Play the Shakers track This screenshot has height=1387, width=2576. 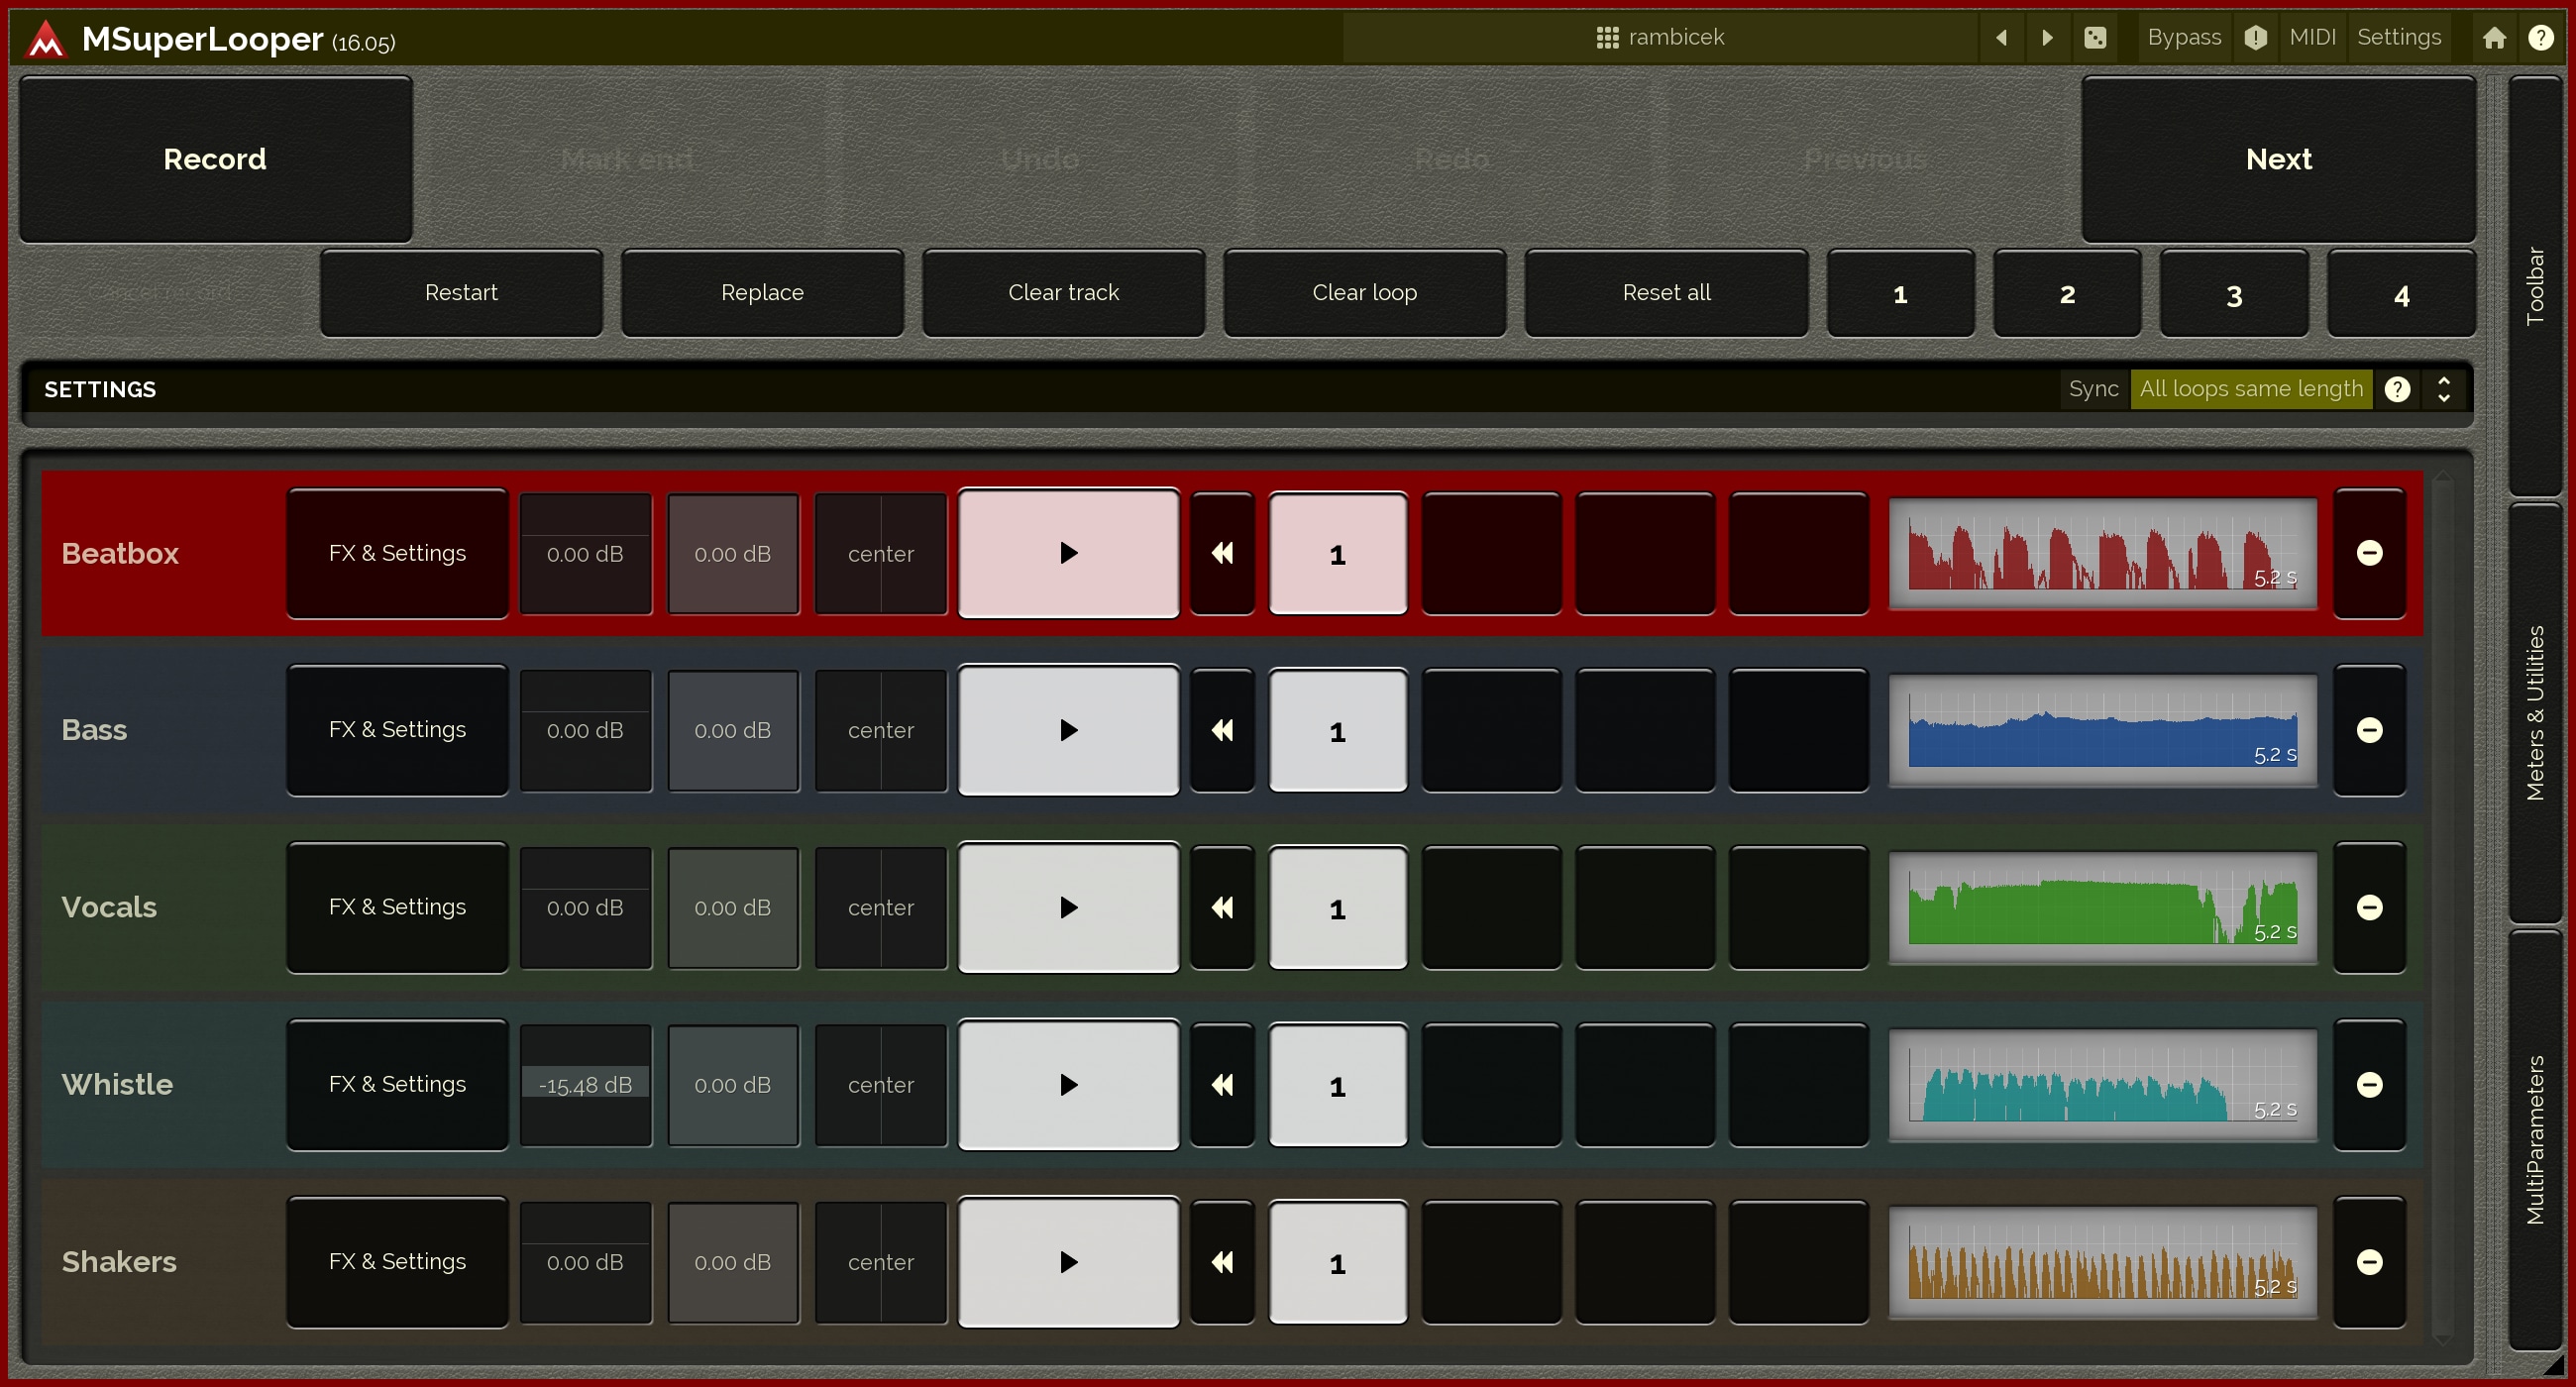1068,1262
